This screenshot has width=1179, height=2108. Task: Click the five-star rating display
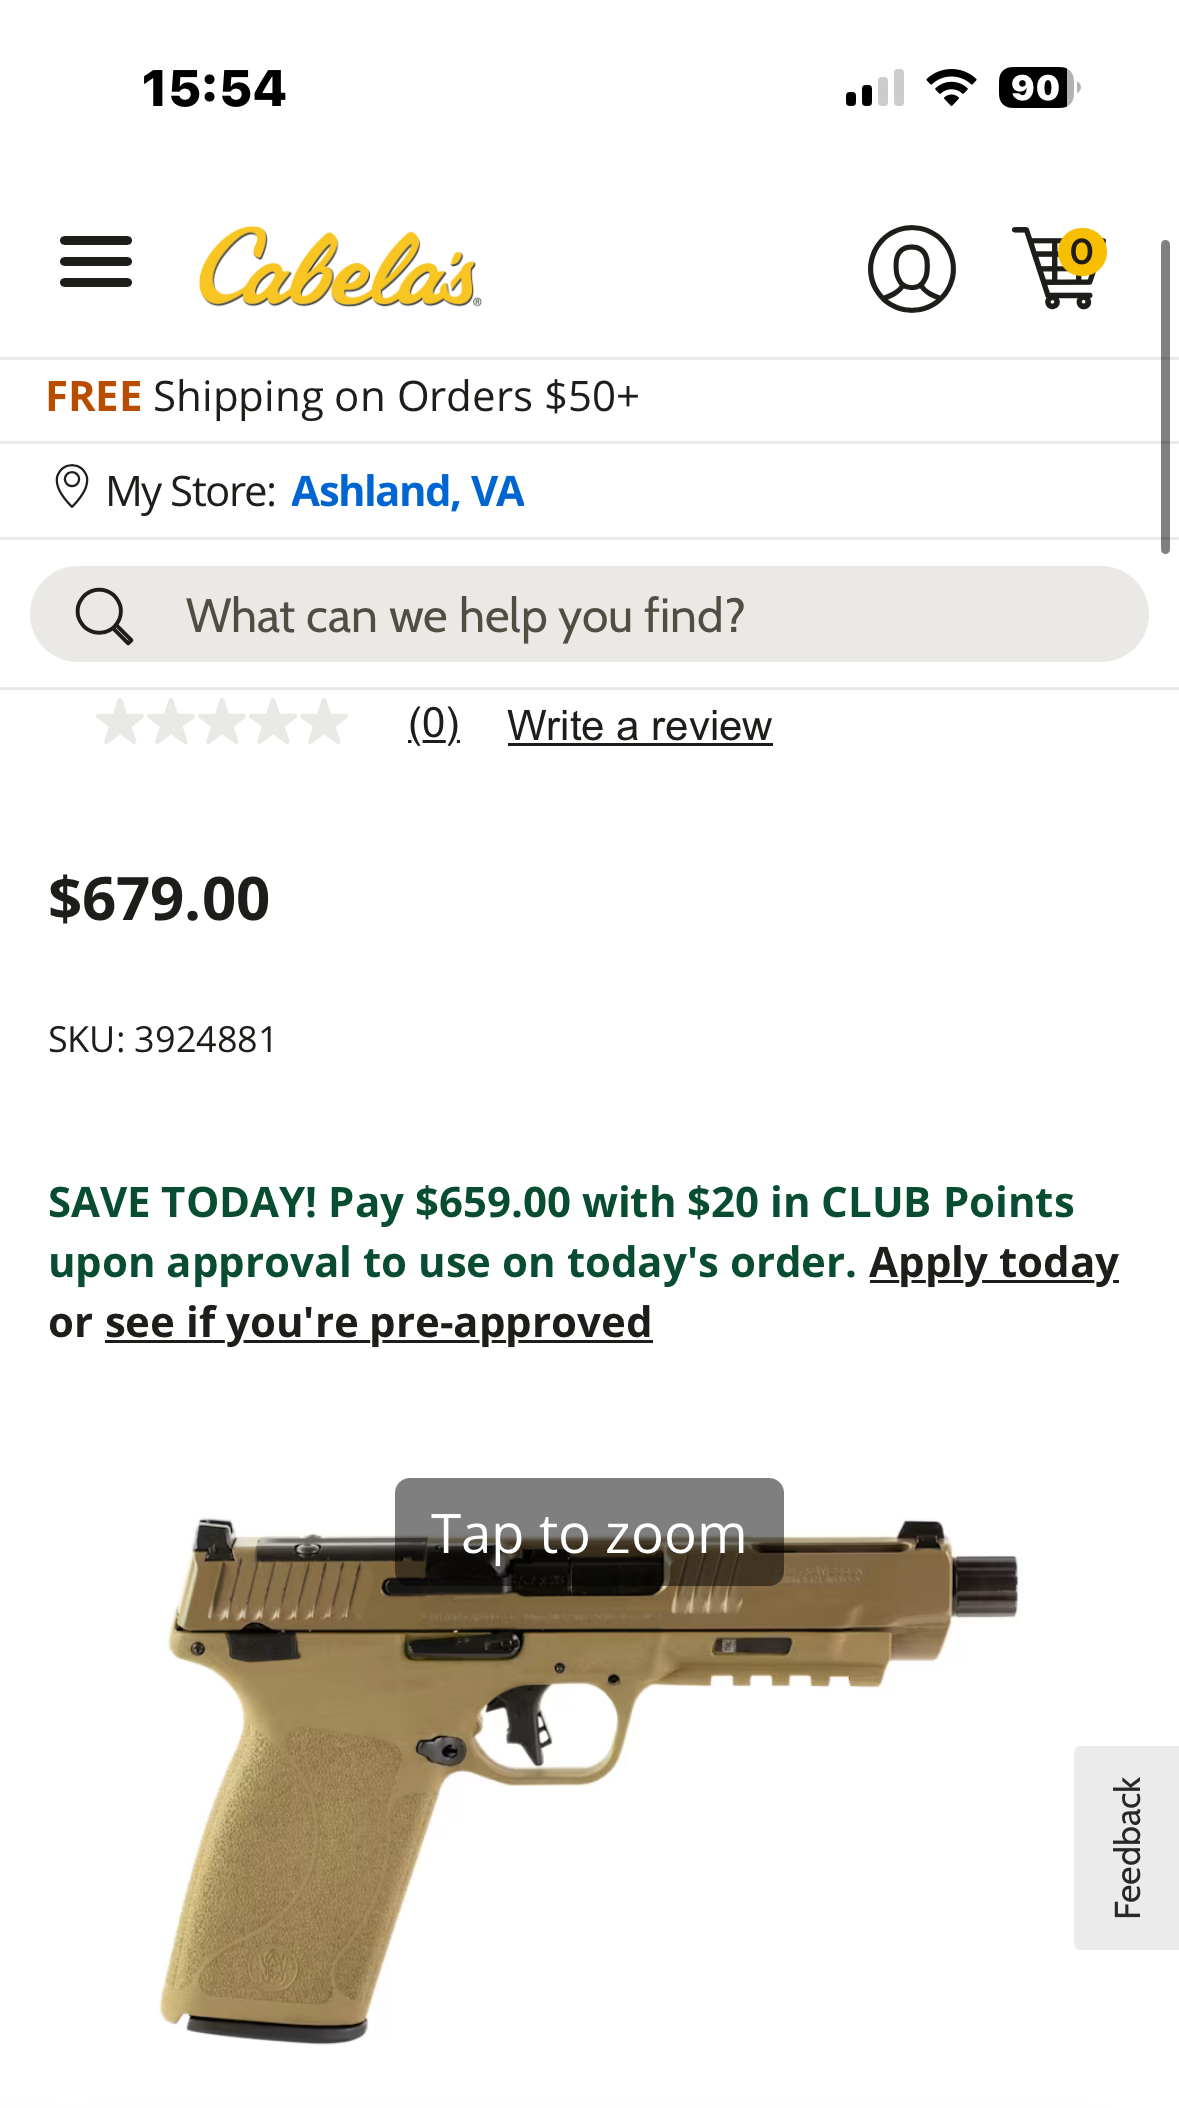tap(222, 723)
